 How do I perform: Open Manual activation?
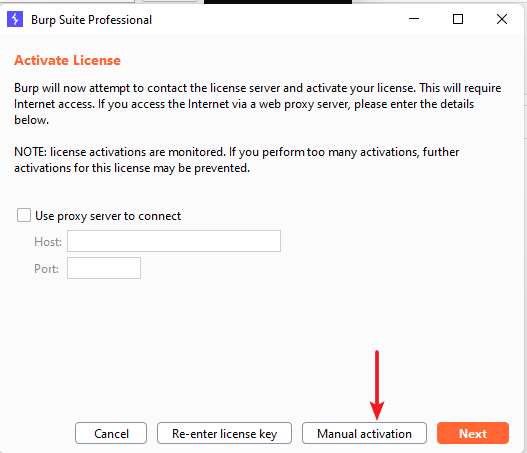(364, 434)
